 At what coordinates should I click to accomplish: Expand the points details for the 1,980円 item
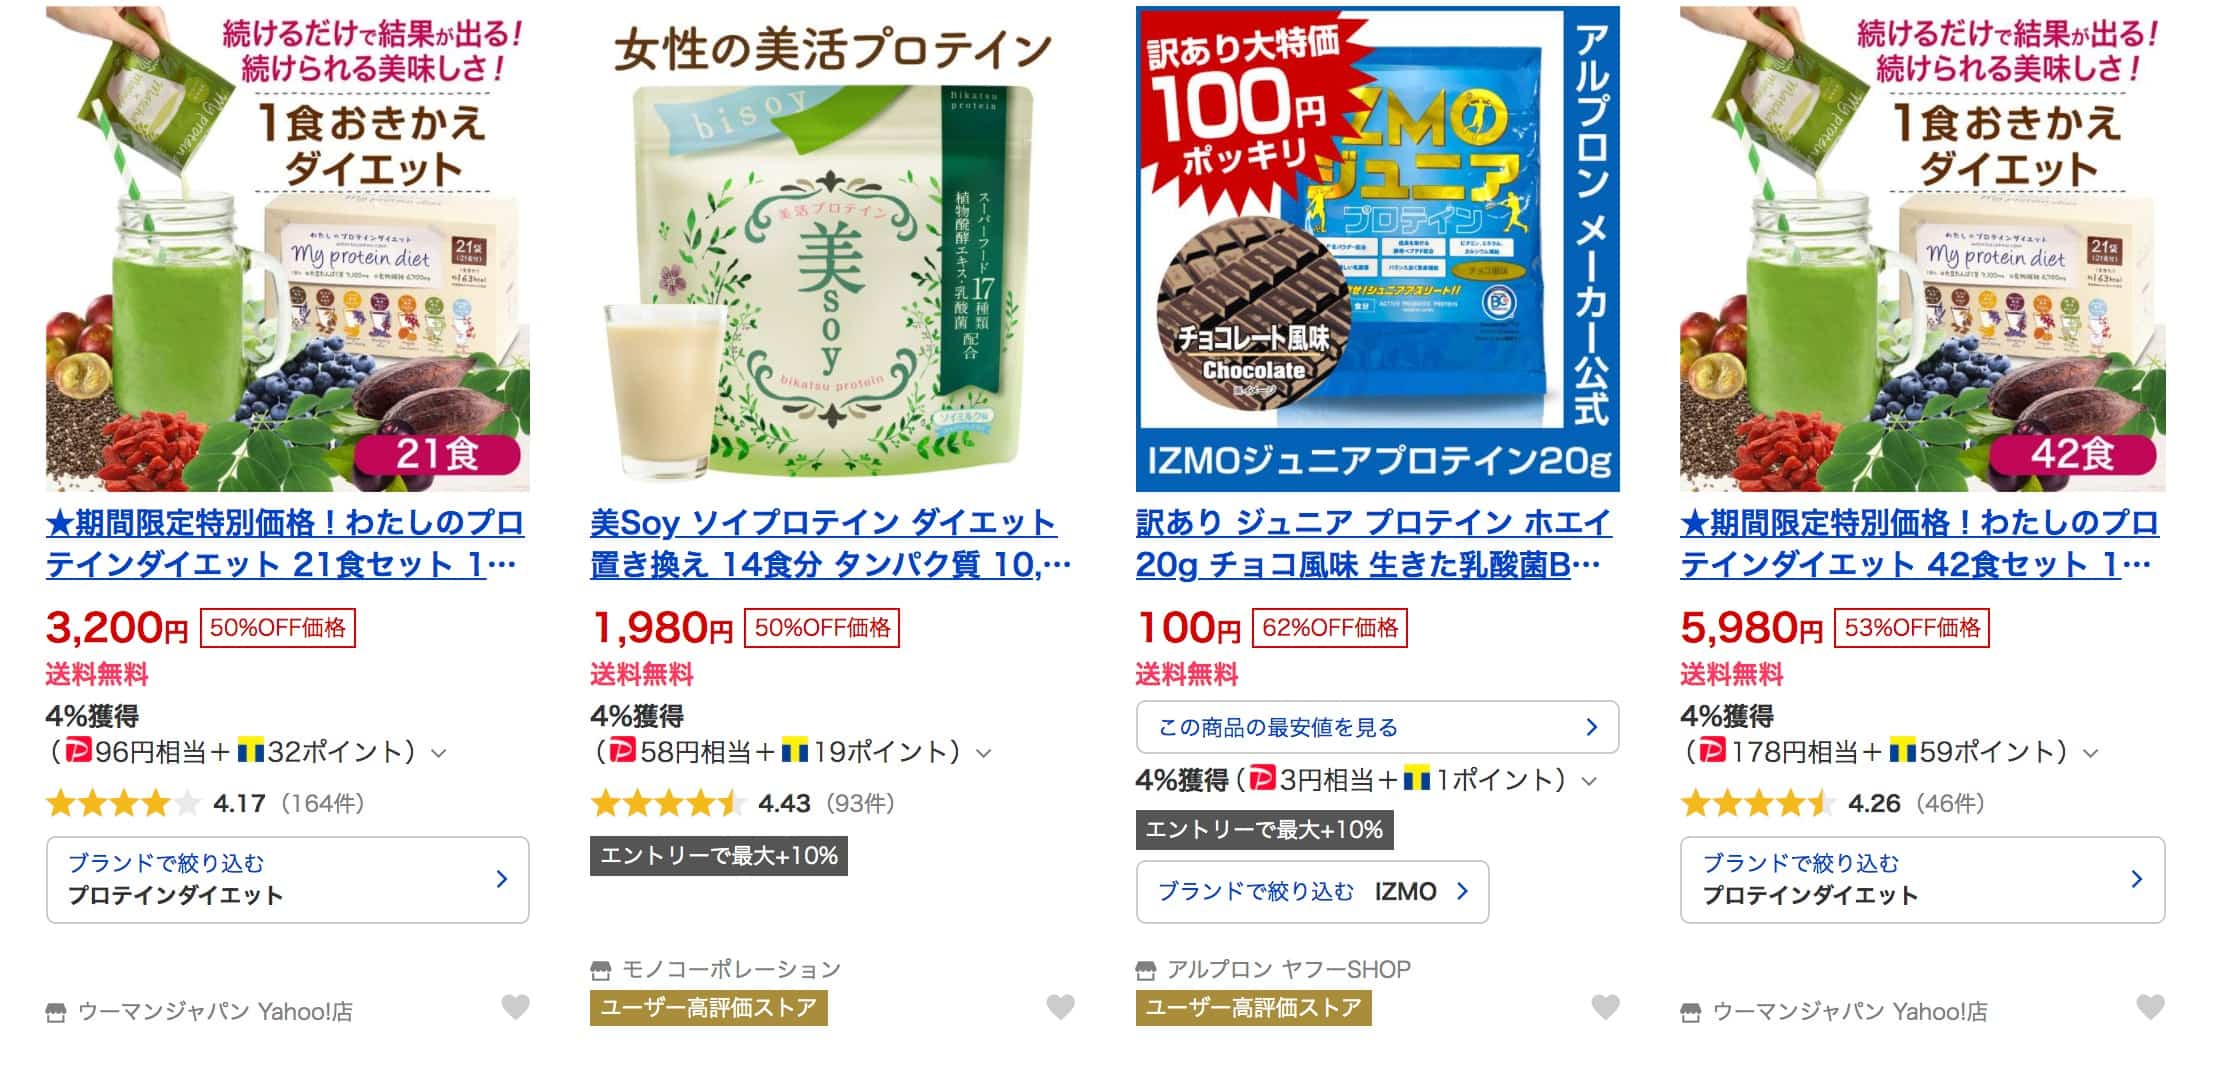pos(983,753)
